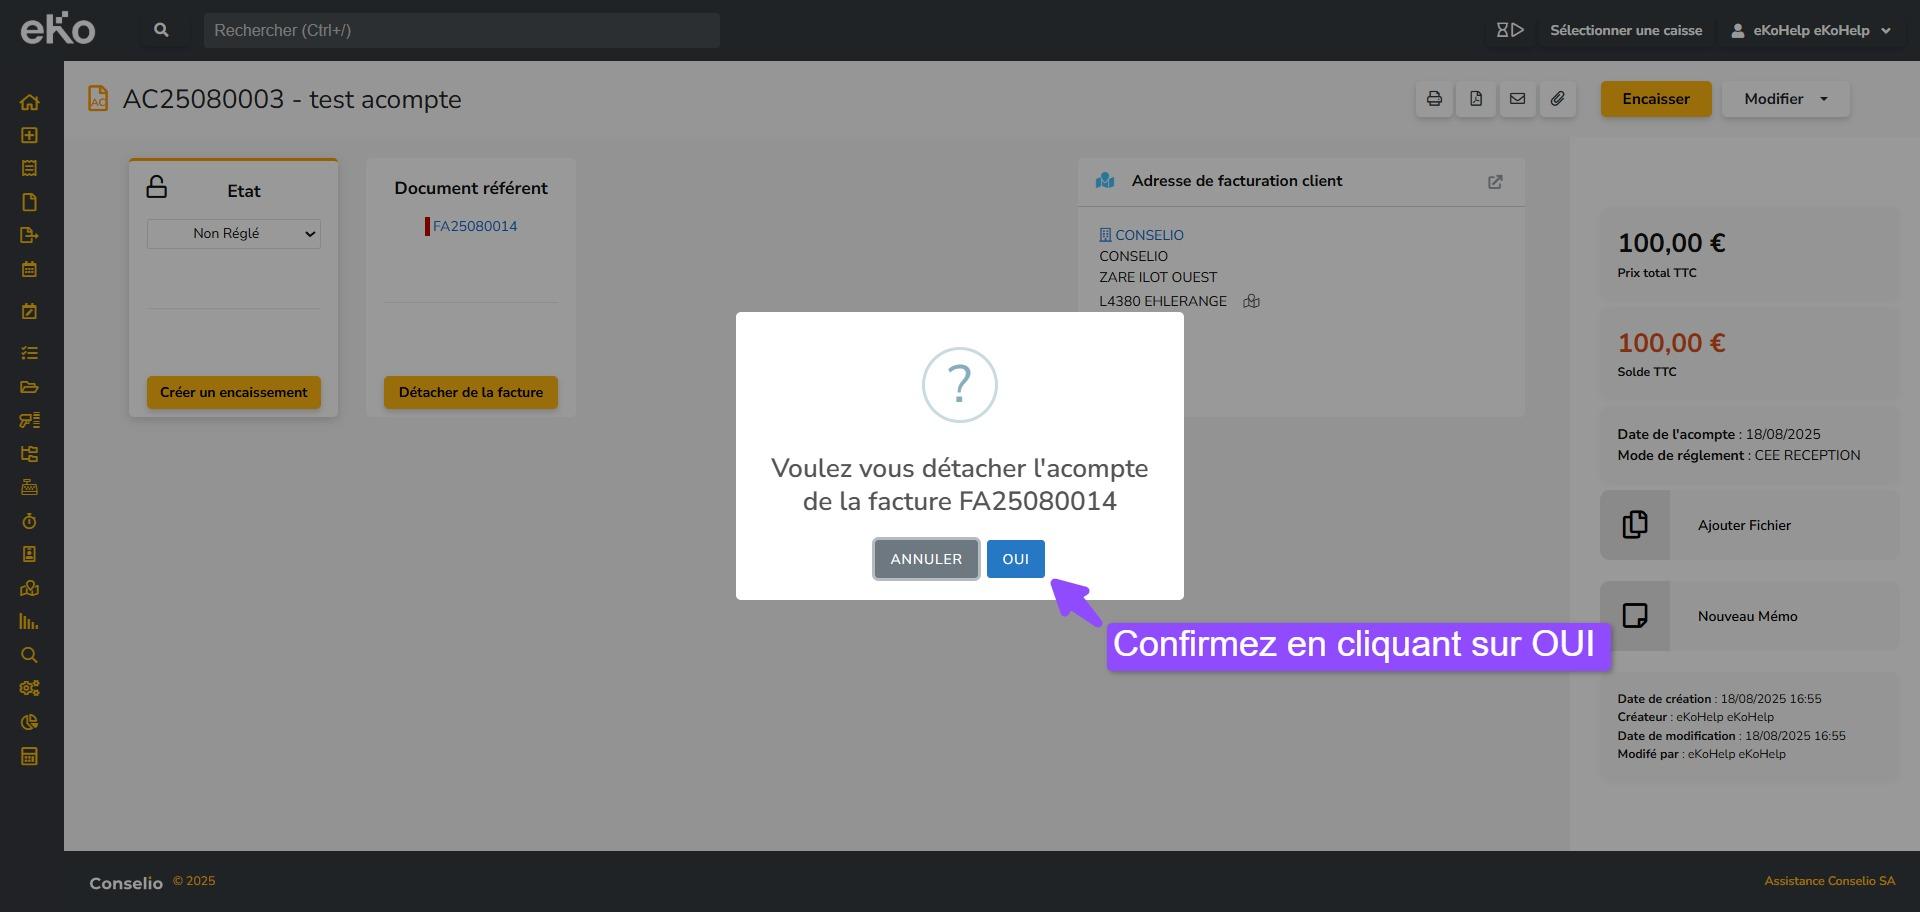
Task: Open external link icon for billing address
Action: click(1495, 182)
